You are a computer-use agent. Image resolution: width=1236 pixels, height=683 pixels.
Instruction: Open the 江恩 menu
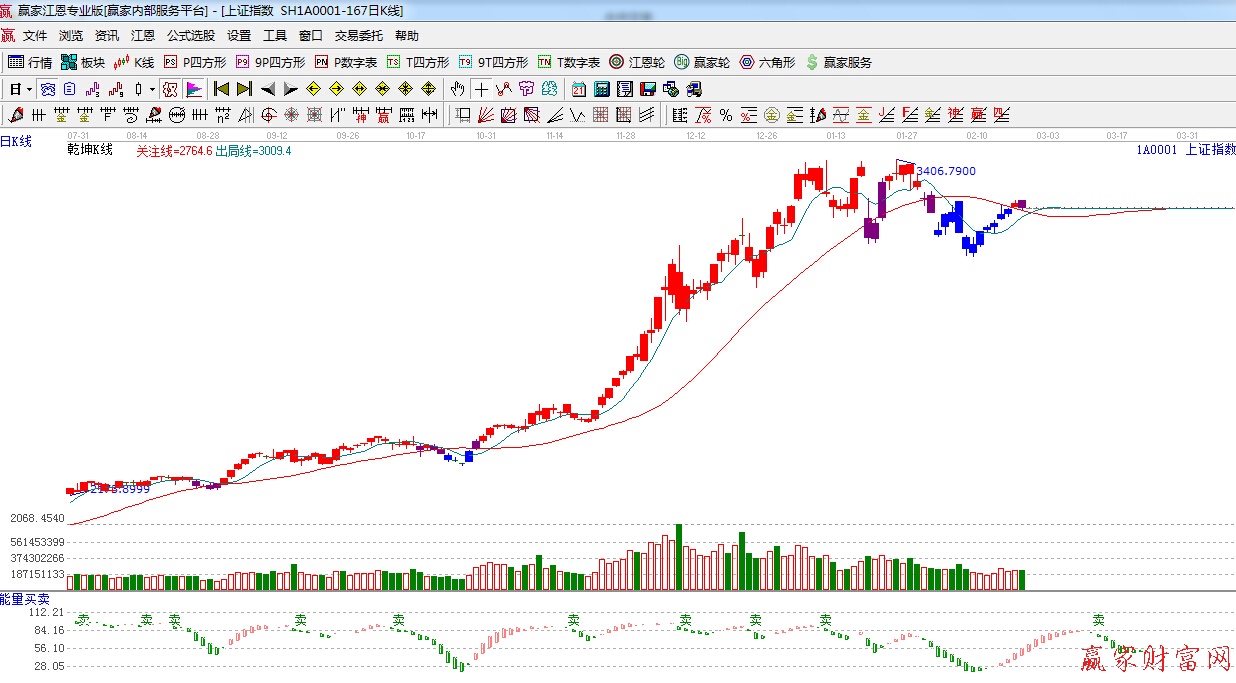pyautogui.click(x=143, y=36)
